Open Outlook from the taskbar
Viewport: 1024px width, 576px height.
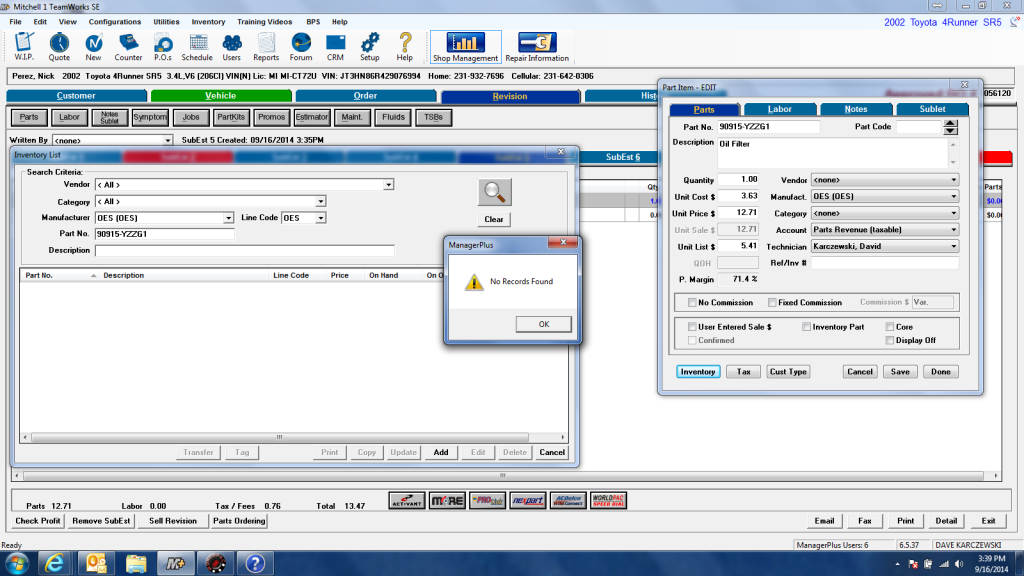96,563
